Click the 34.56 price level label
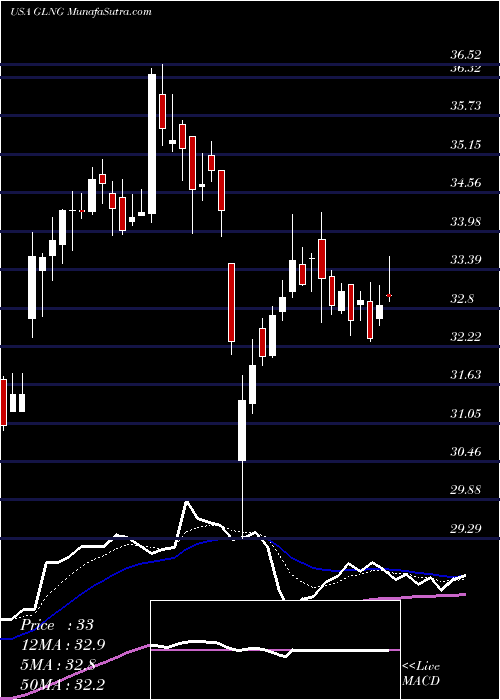500x700 pixels. click(x=466, y=183)
